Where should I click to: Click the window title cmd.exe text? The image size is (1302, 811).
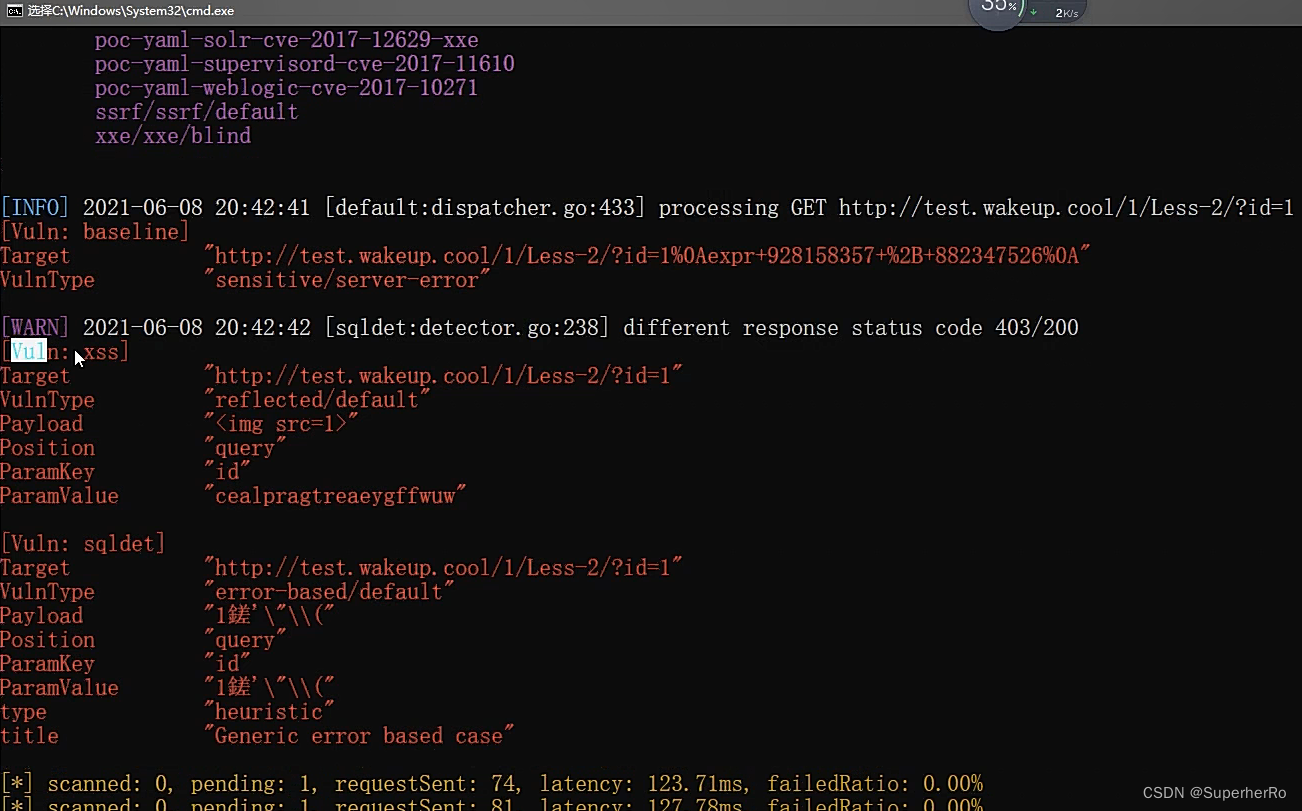131,11
